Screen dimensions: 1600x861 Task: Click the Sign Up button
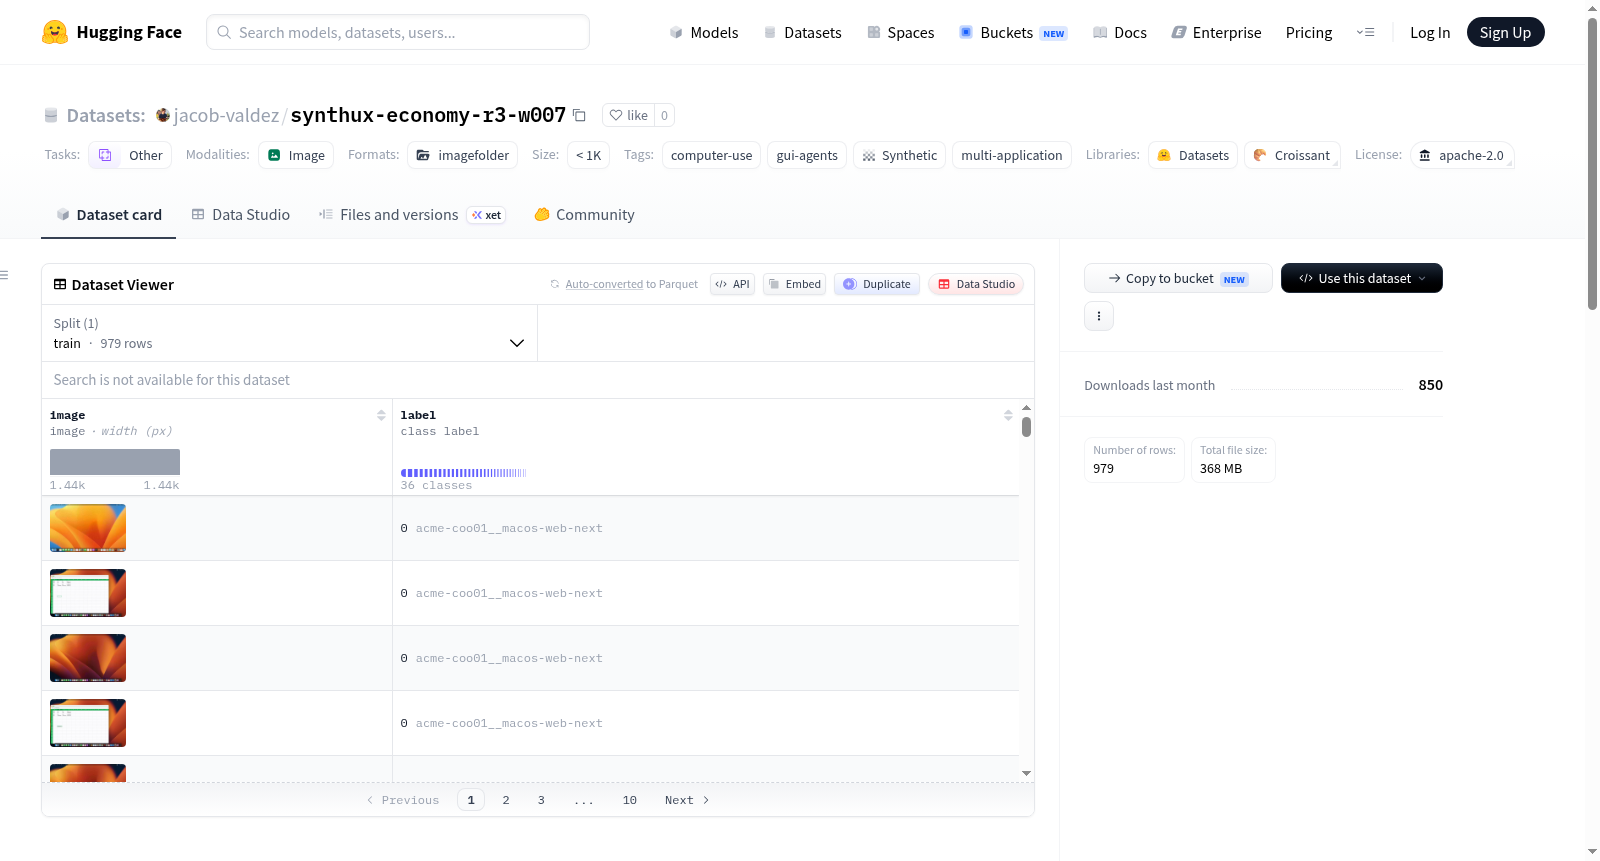point(1505,32)
